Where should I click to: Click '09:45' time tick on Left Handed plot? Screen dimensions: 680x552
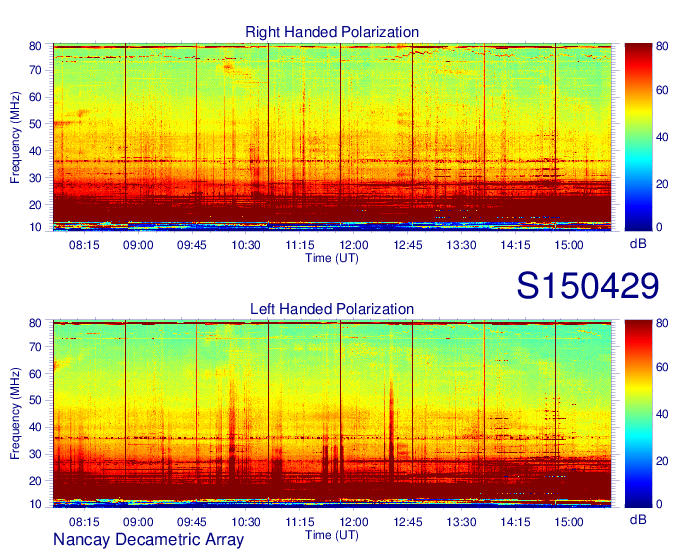[192, 522]
